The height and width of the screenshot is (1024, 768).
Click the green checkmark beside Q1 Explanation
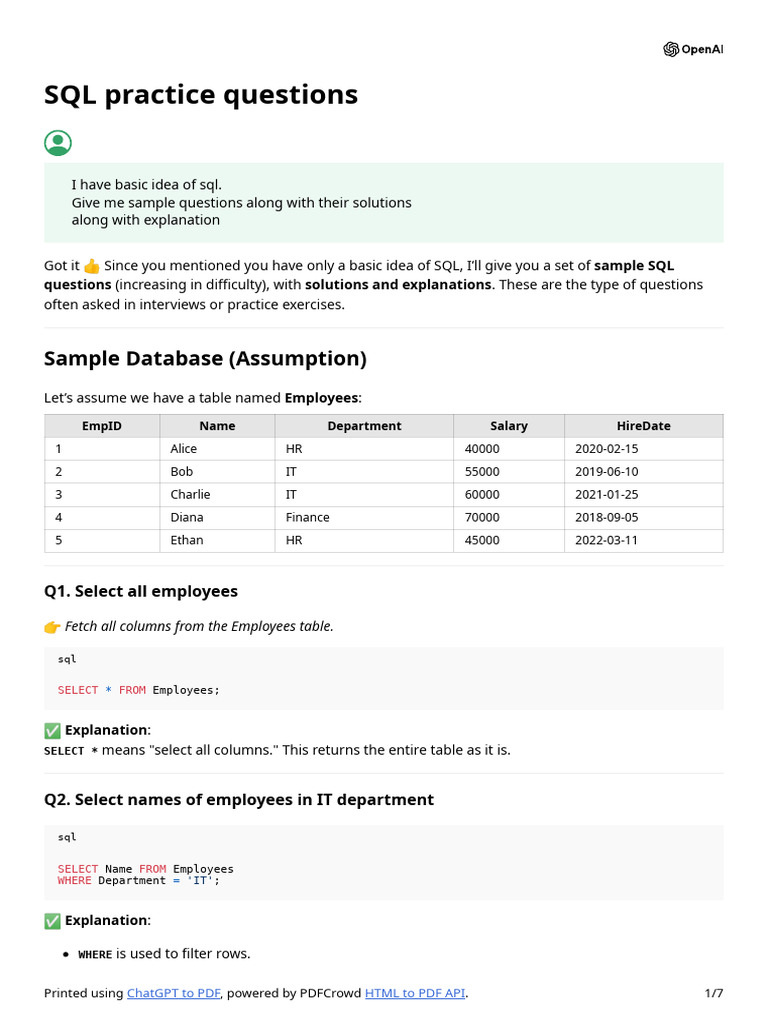pyautogui.click(x=52, y=730)
